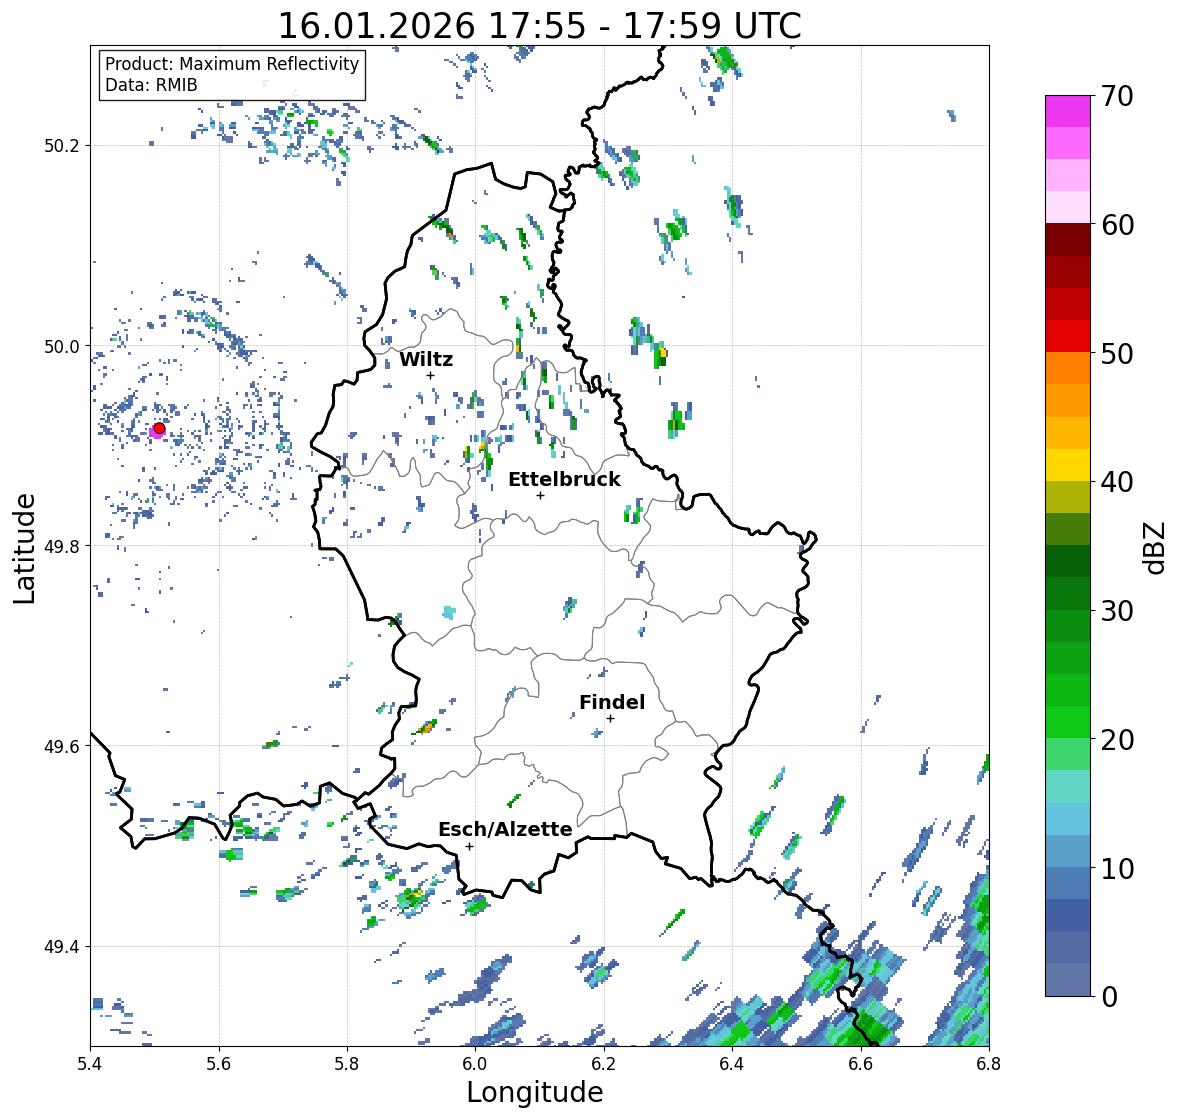Click the Ettelbruck station label

tap(564, 479)
